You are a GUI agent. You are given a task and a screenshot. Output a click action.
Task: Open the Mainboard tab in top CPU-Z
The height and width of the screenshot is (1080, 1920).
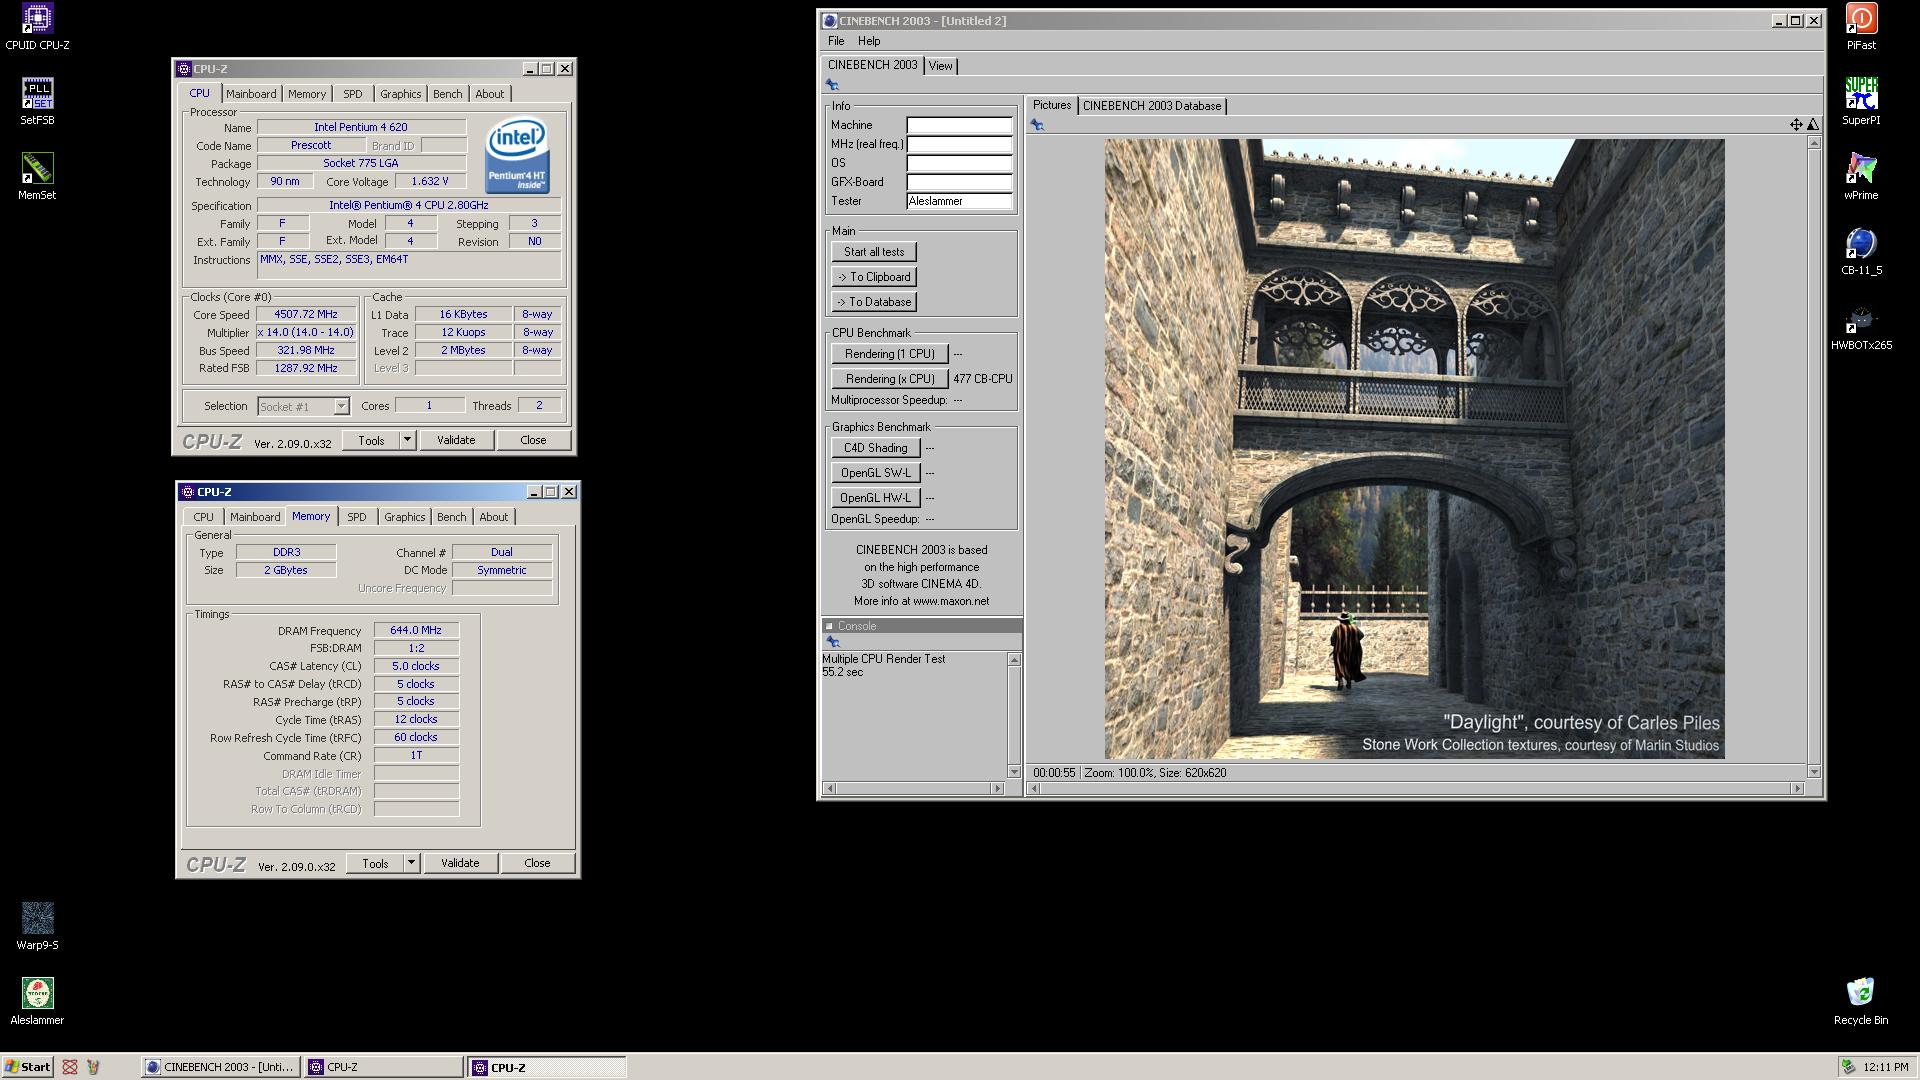tap(251, 94)
